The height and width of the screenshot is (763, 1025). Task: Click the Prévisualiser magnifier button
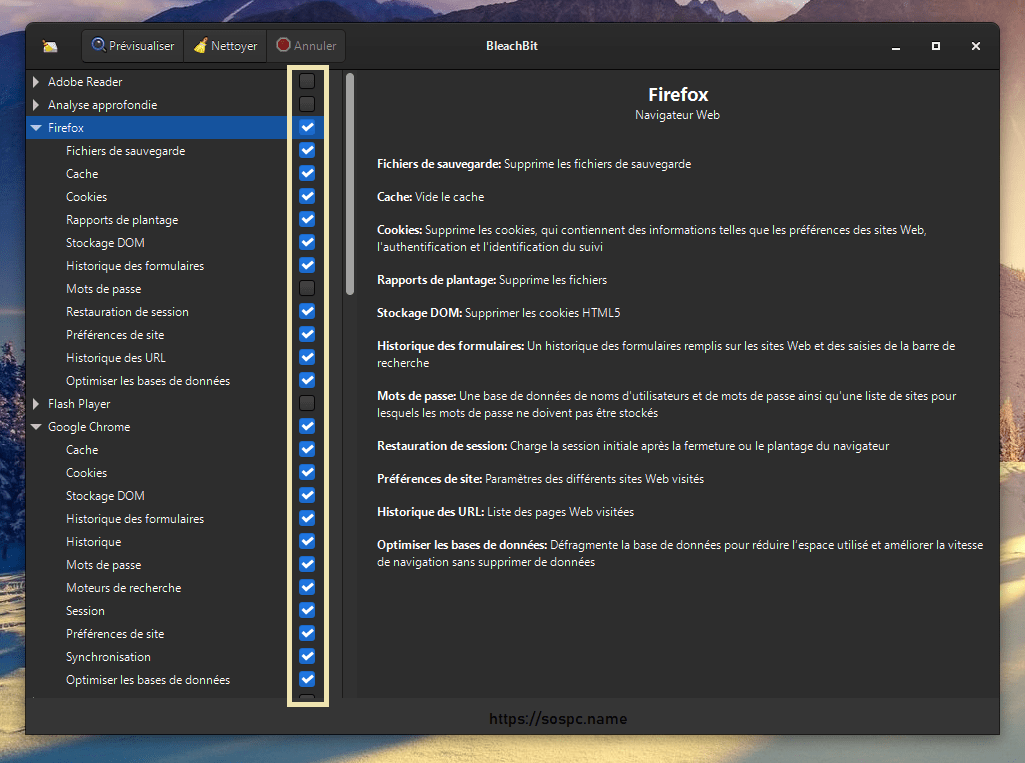click(132, 46)
